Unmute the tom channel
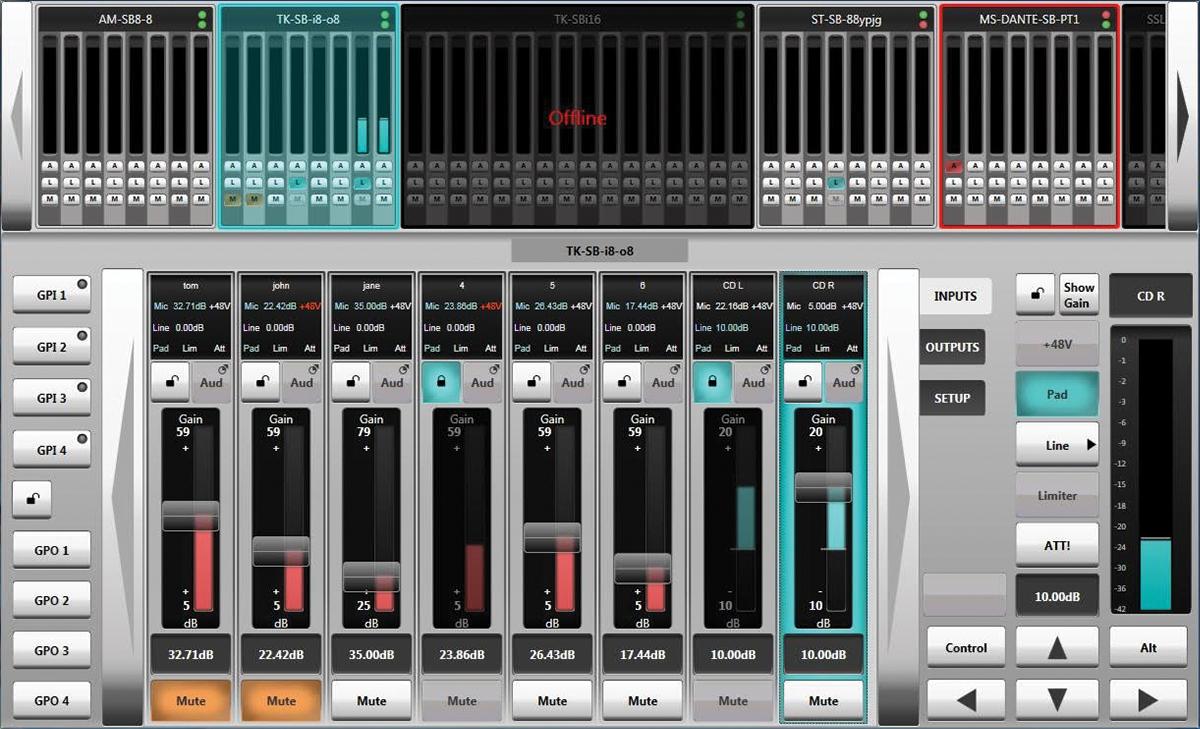1200x729 pixels. click(x=190, y=700)
